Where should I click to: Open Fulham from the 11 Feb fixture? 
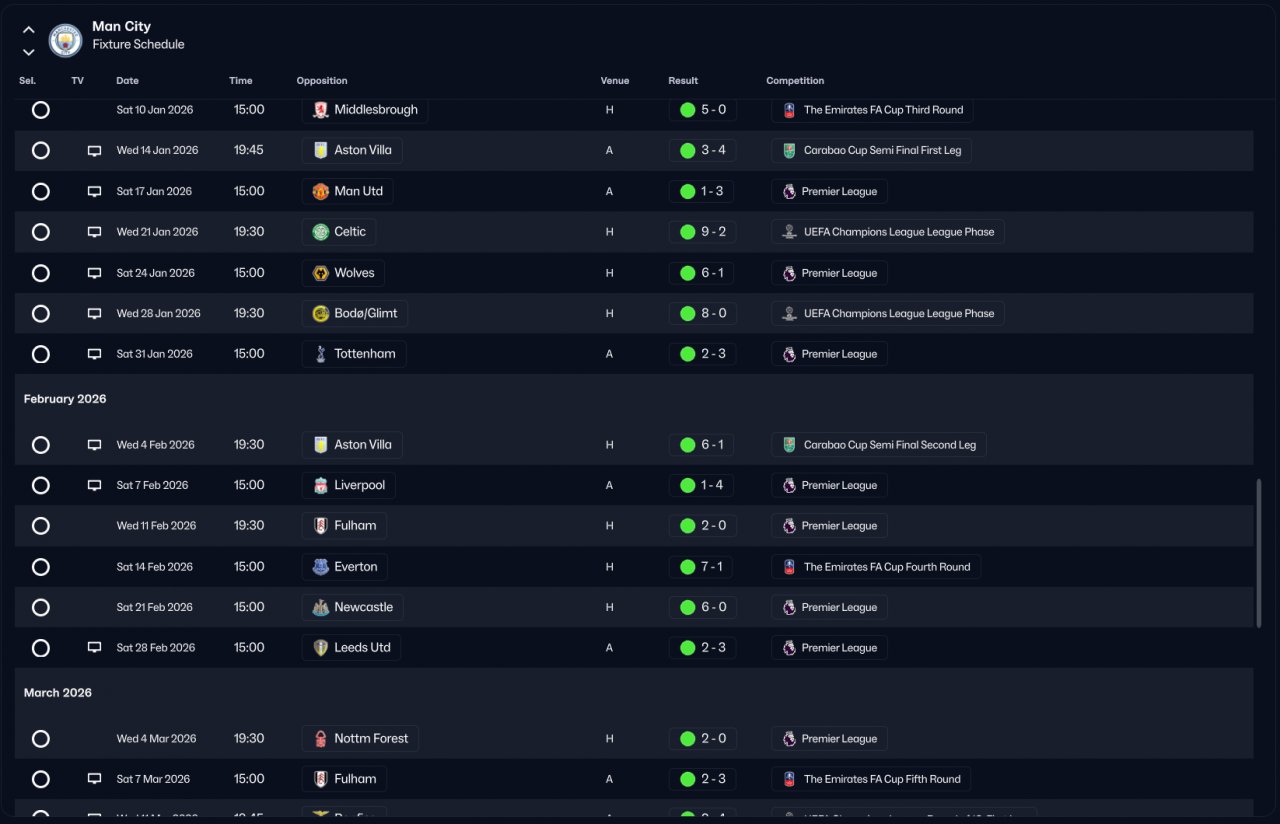coord(344,526)
